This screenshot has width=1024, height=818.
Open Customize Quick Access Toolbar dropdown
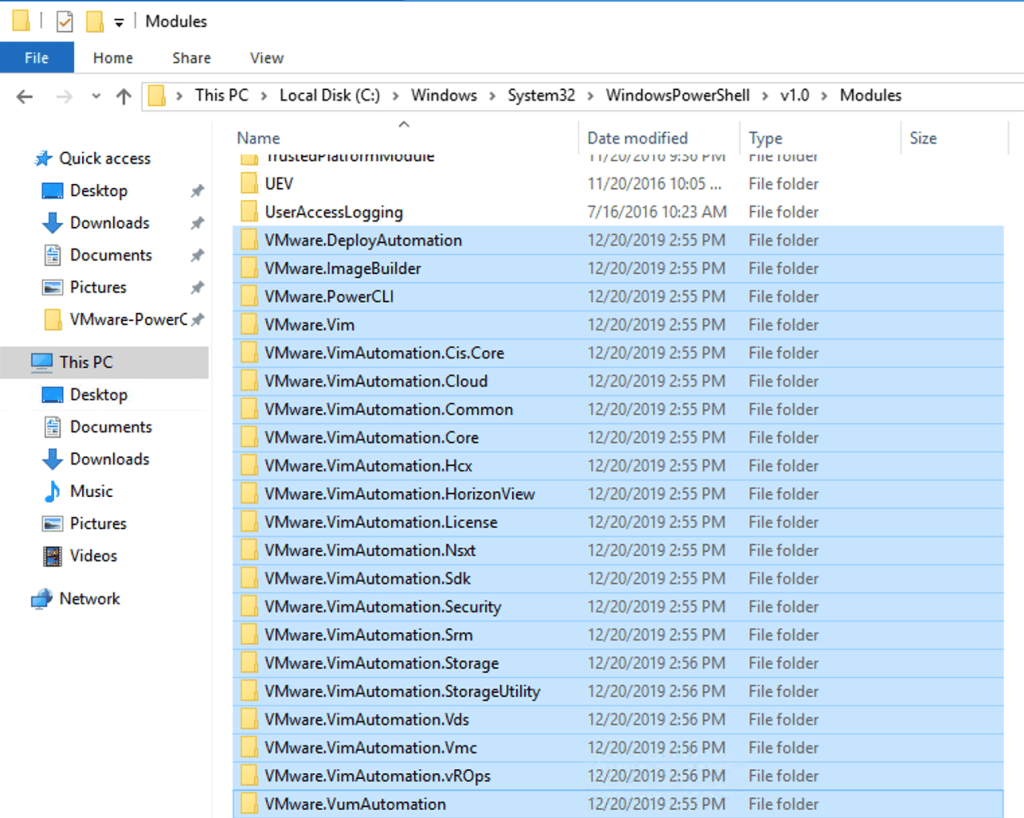pyautogui.click(x=119, y=22)
